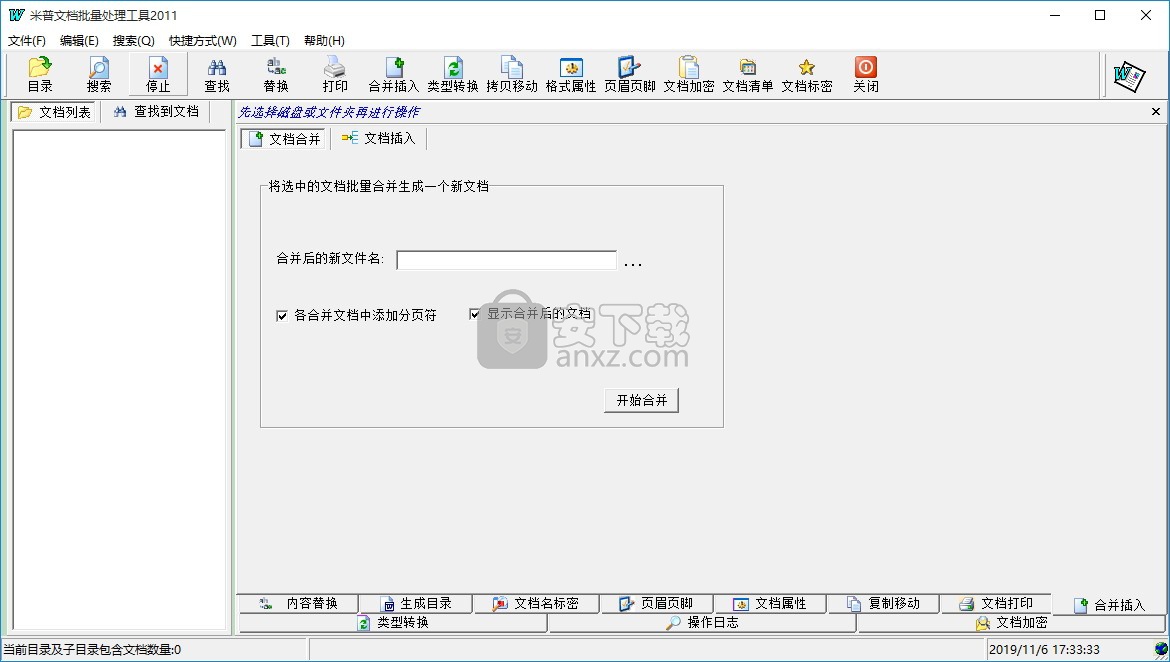This screenshot has height=662, width=1170.
Task: Open the 编辑(E) menu
Action: pos(79,40)
